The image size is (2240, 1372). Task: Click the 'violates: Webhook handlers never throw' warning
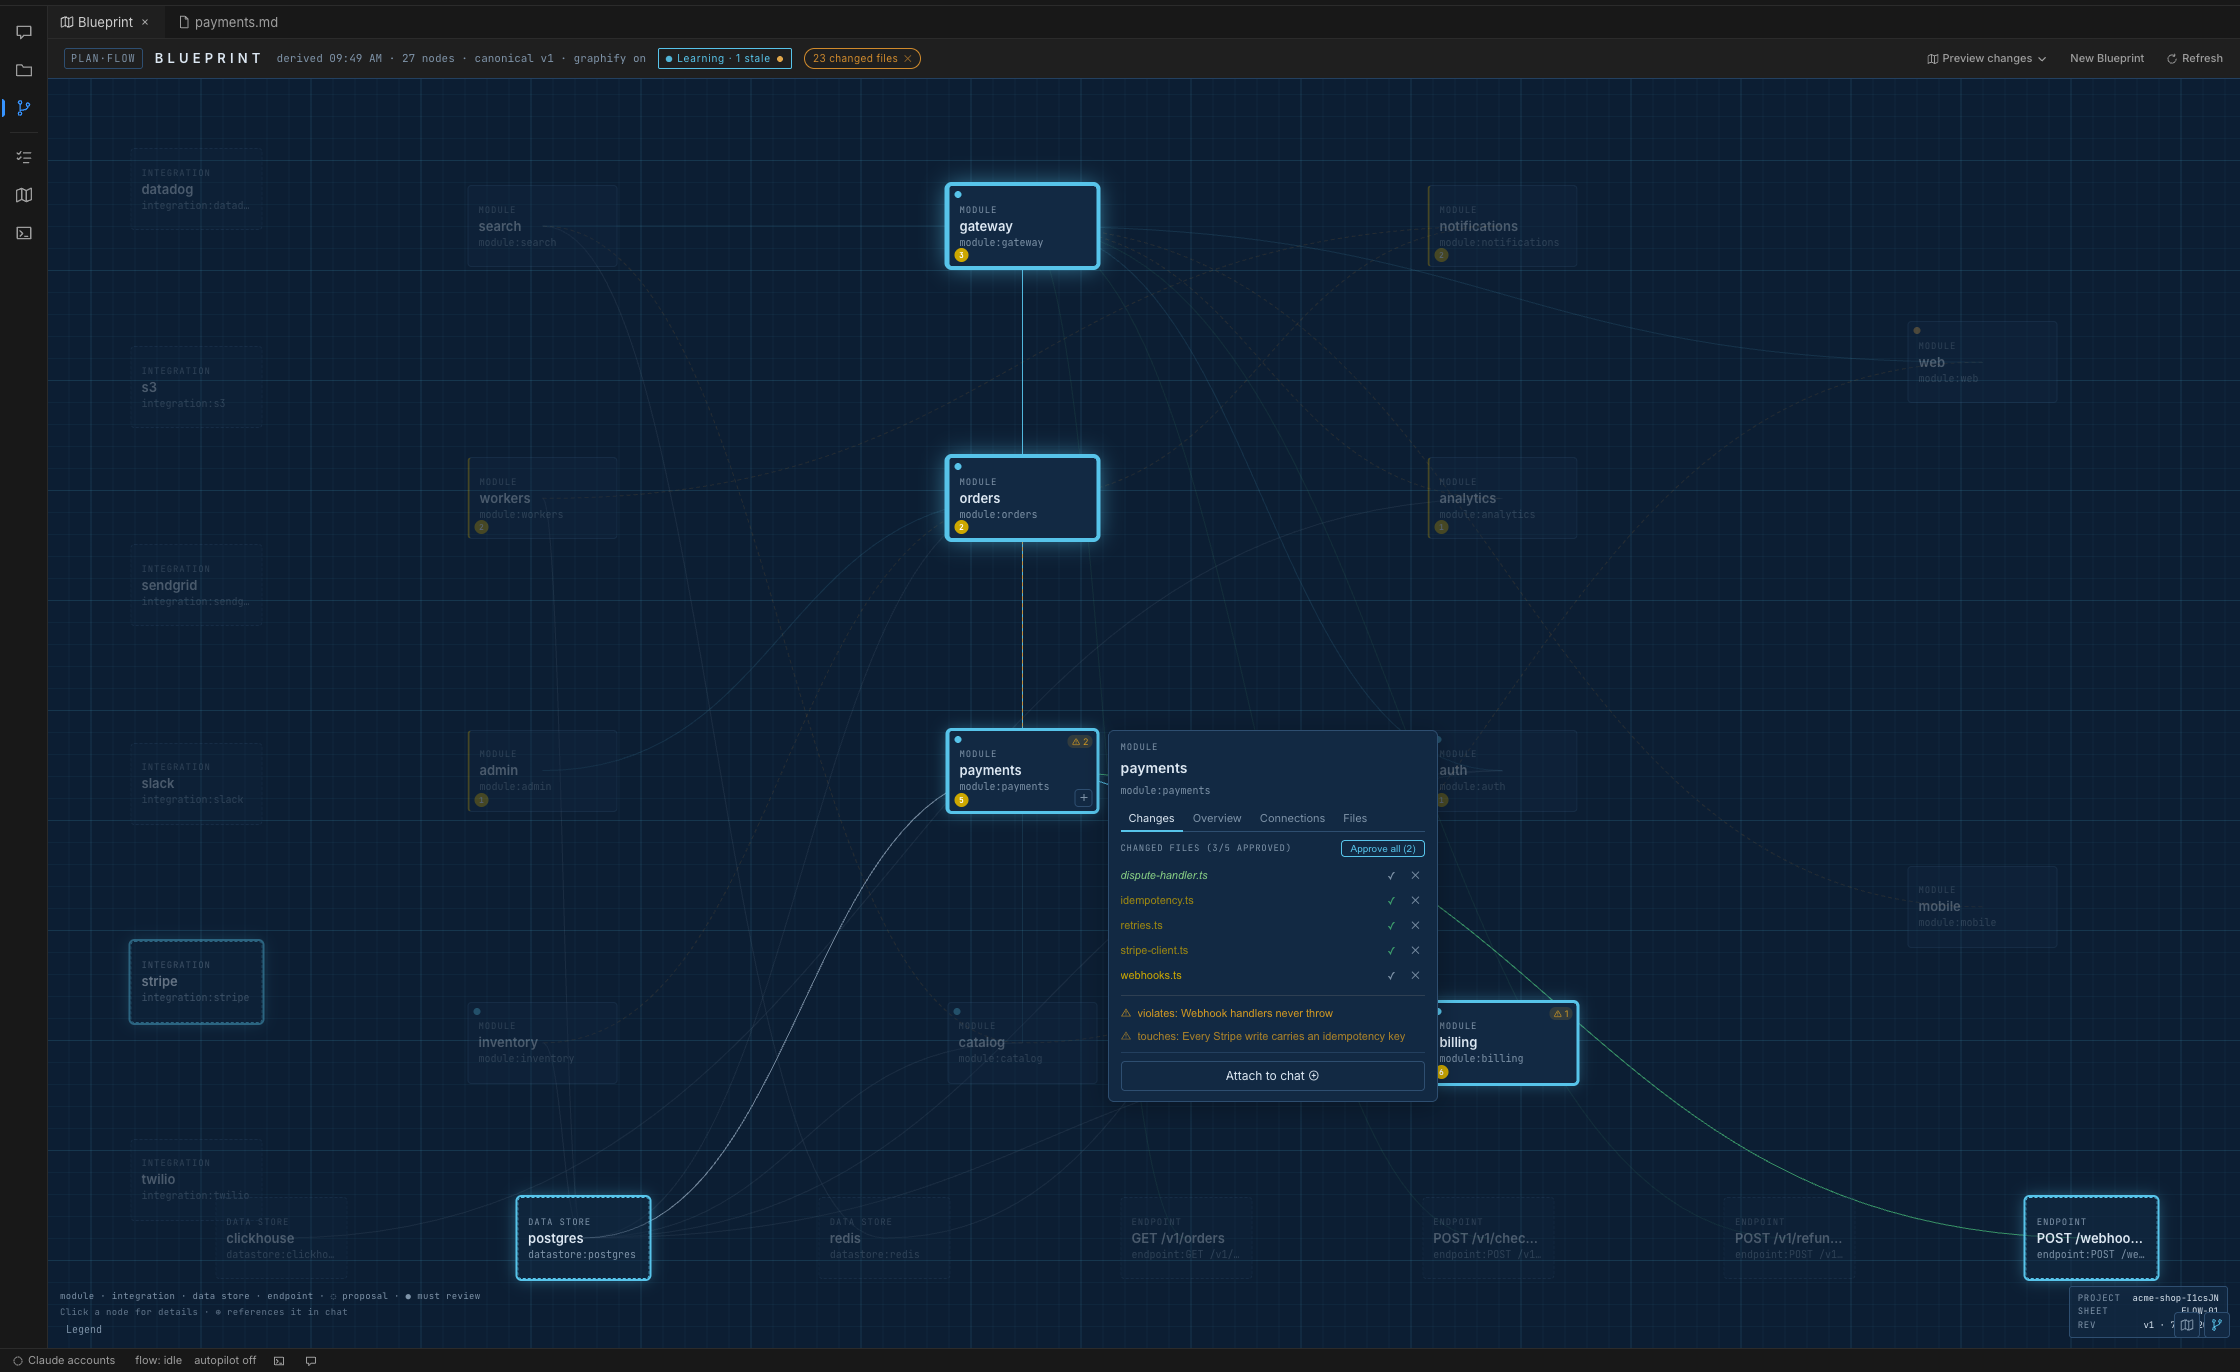click(x=1227, y=1014)
